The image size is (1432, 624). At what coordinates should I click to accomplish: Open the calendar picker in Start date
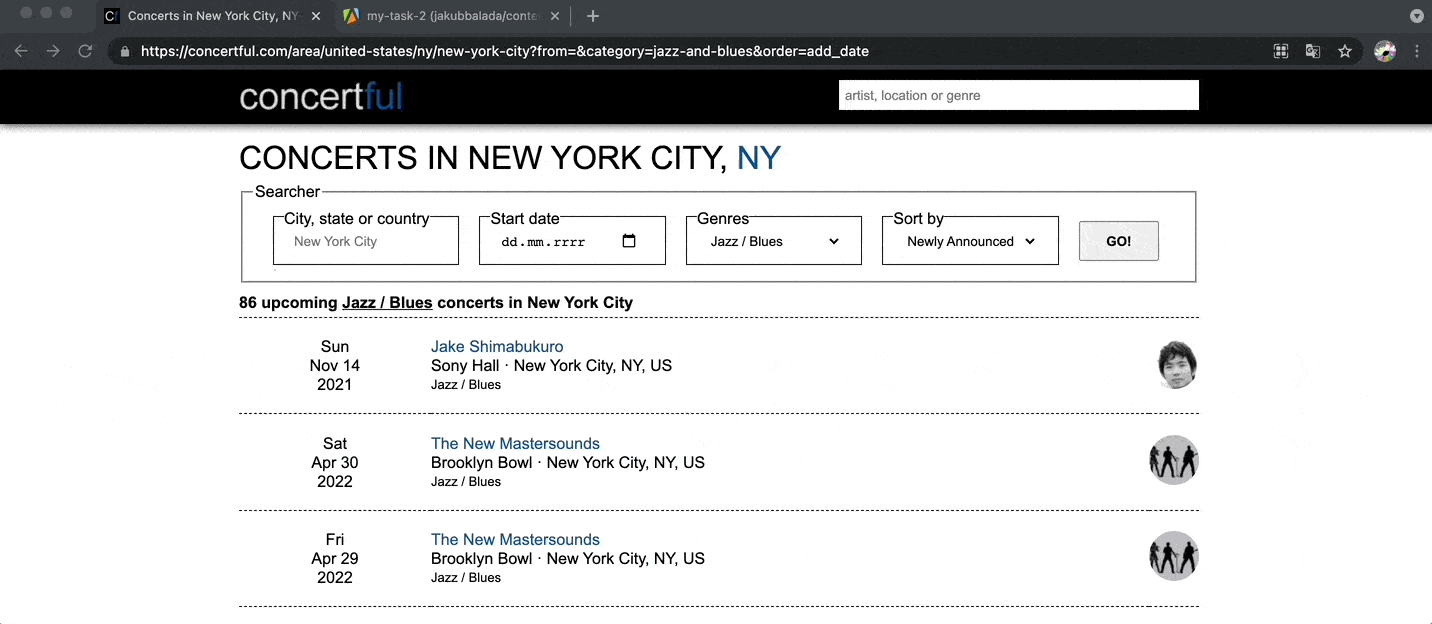tap(629, 241)
